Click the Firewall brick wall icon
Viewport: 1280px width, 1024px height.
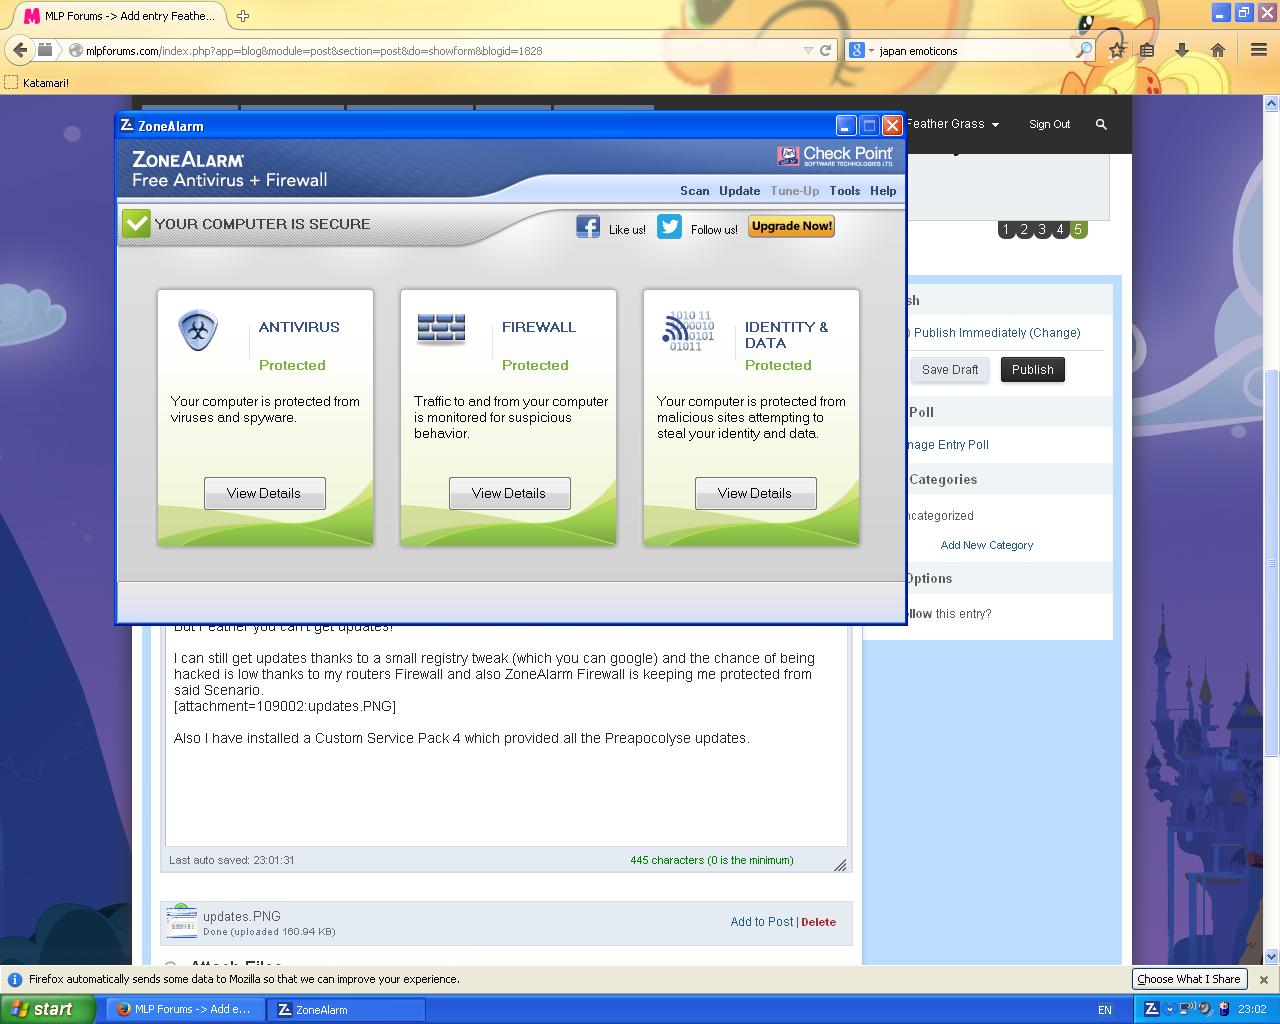441,328
